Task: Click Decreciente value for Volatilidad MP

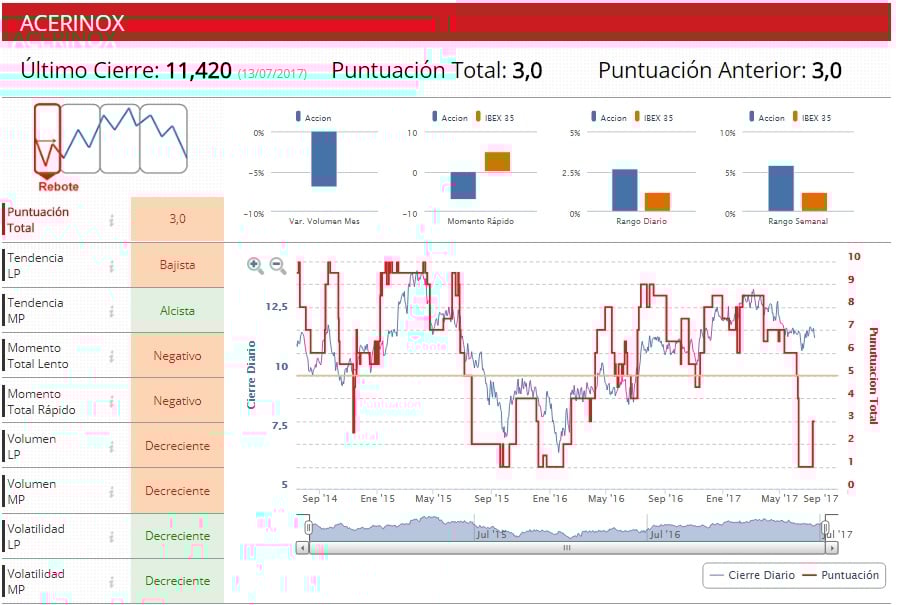Action: click(x=177, y=581)
